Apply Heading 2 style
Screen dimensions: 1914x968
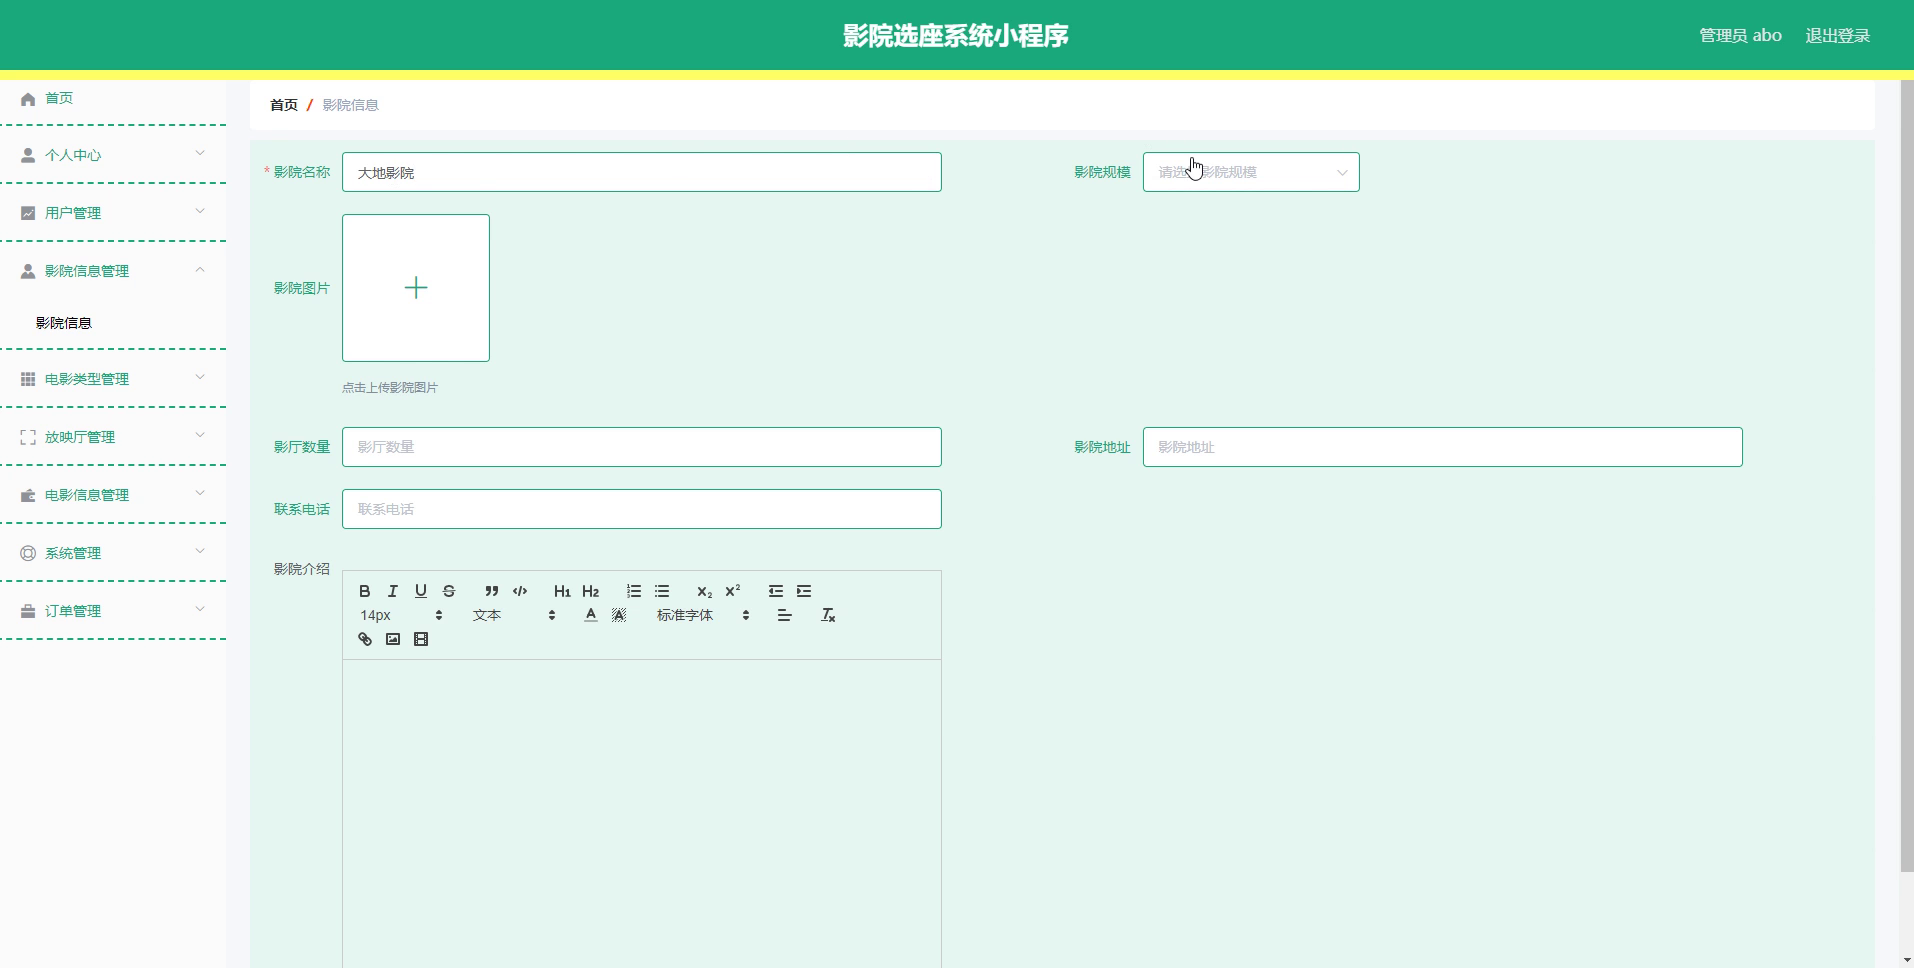point(590,591)
